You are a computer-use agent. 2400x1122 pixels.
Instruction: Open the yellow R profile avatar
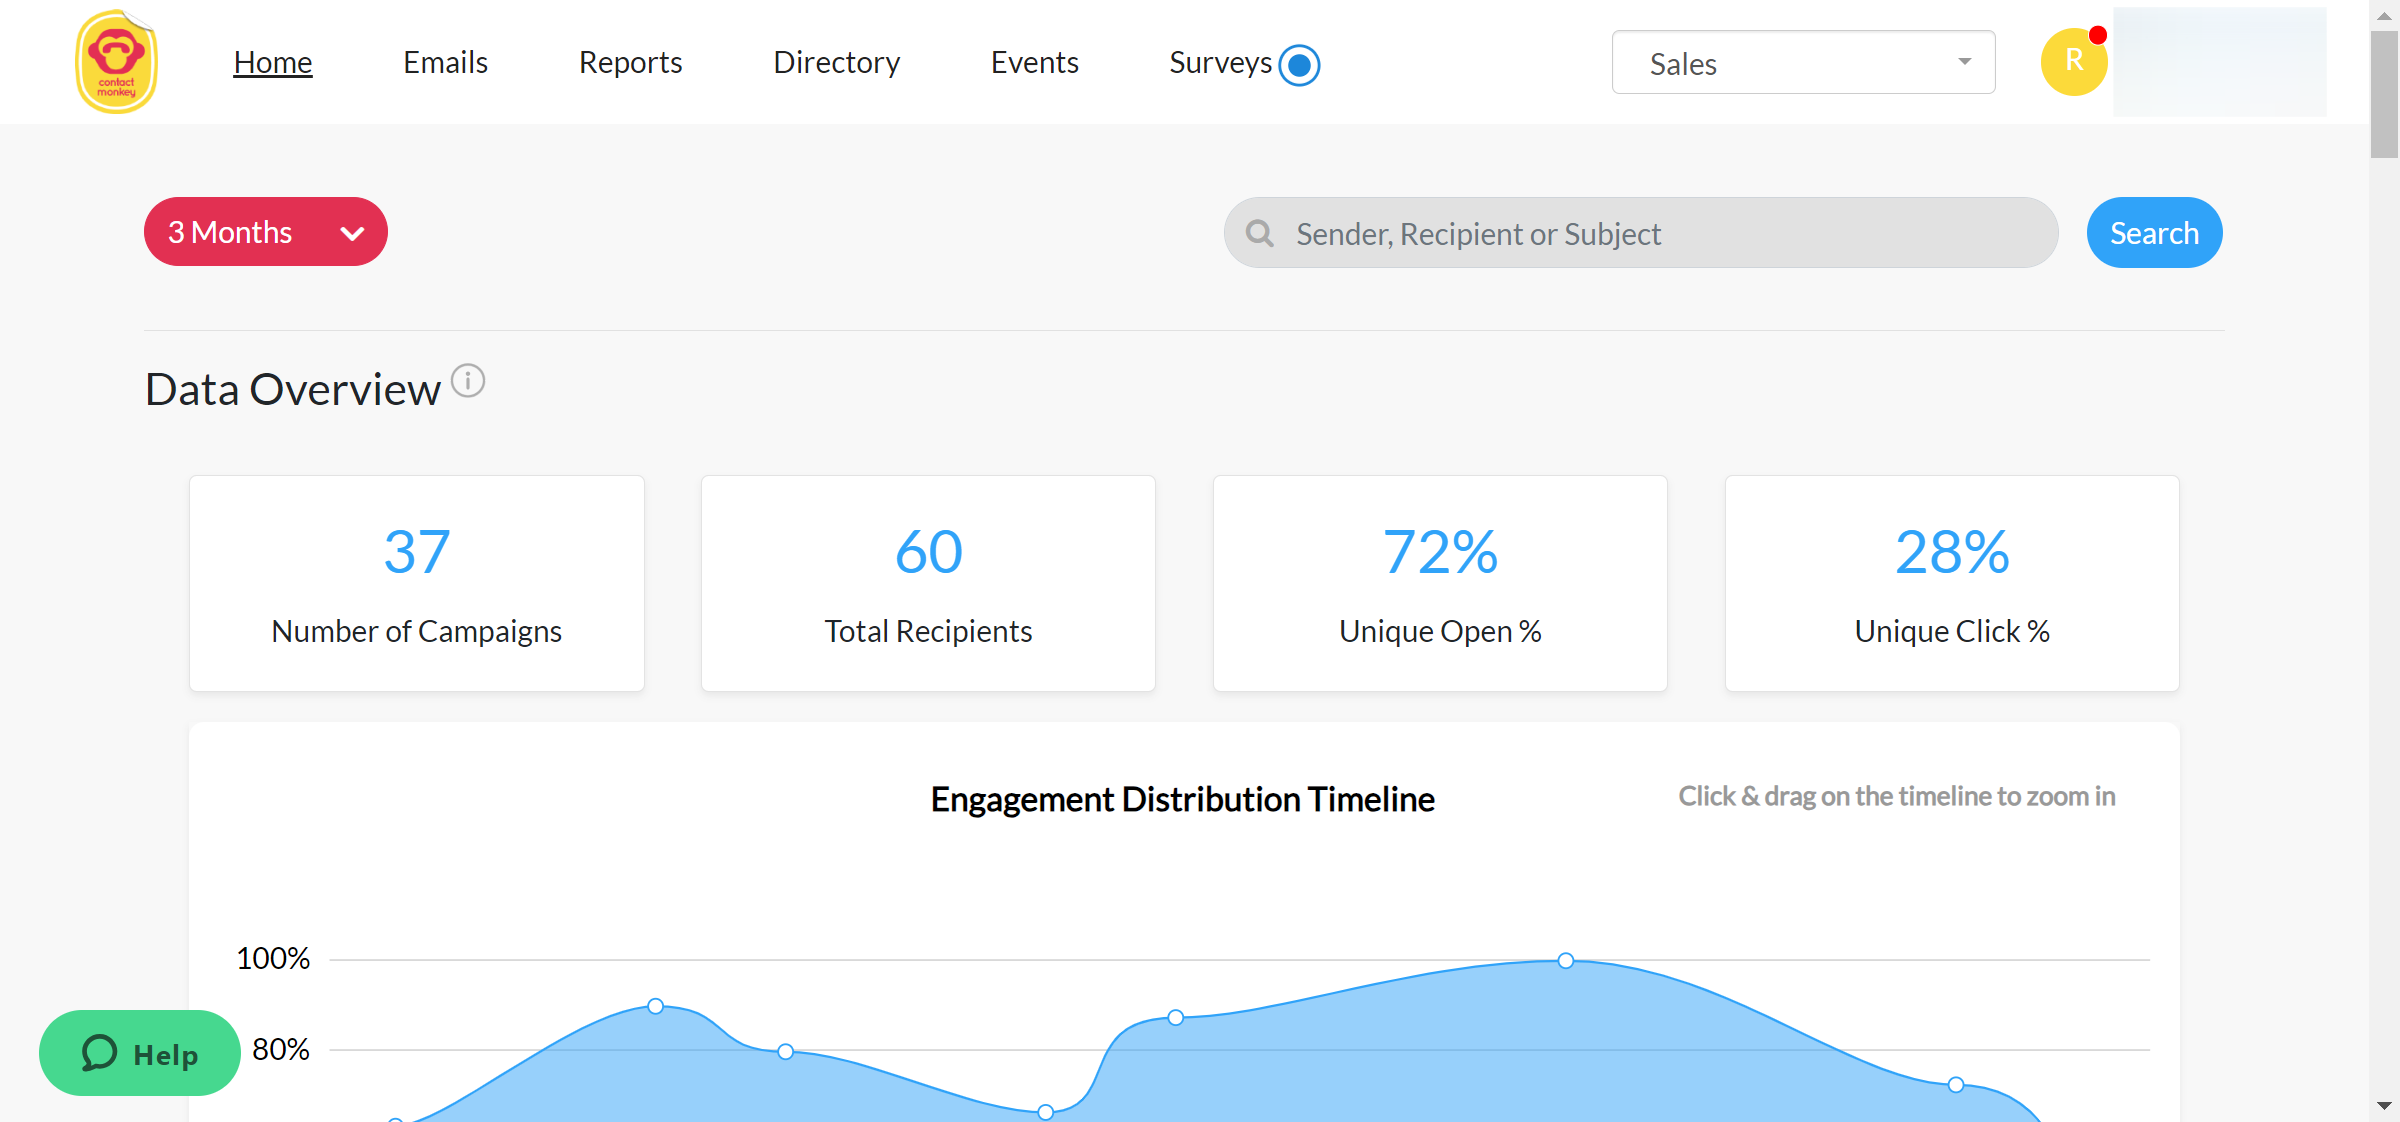[2073, 62]
